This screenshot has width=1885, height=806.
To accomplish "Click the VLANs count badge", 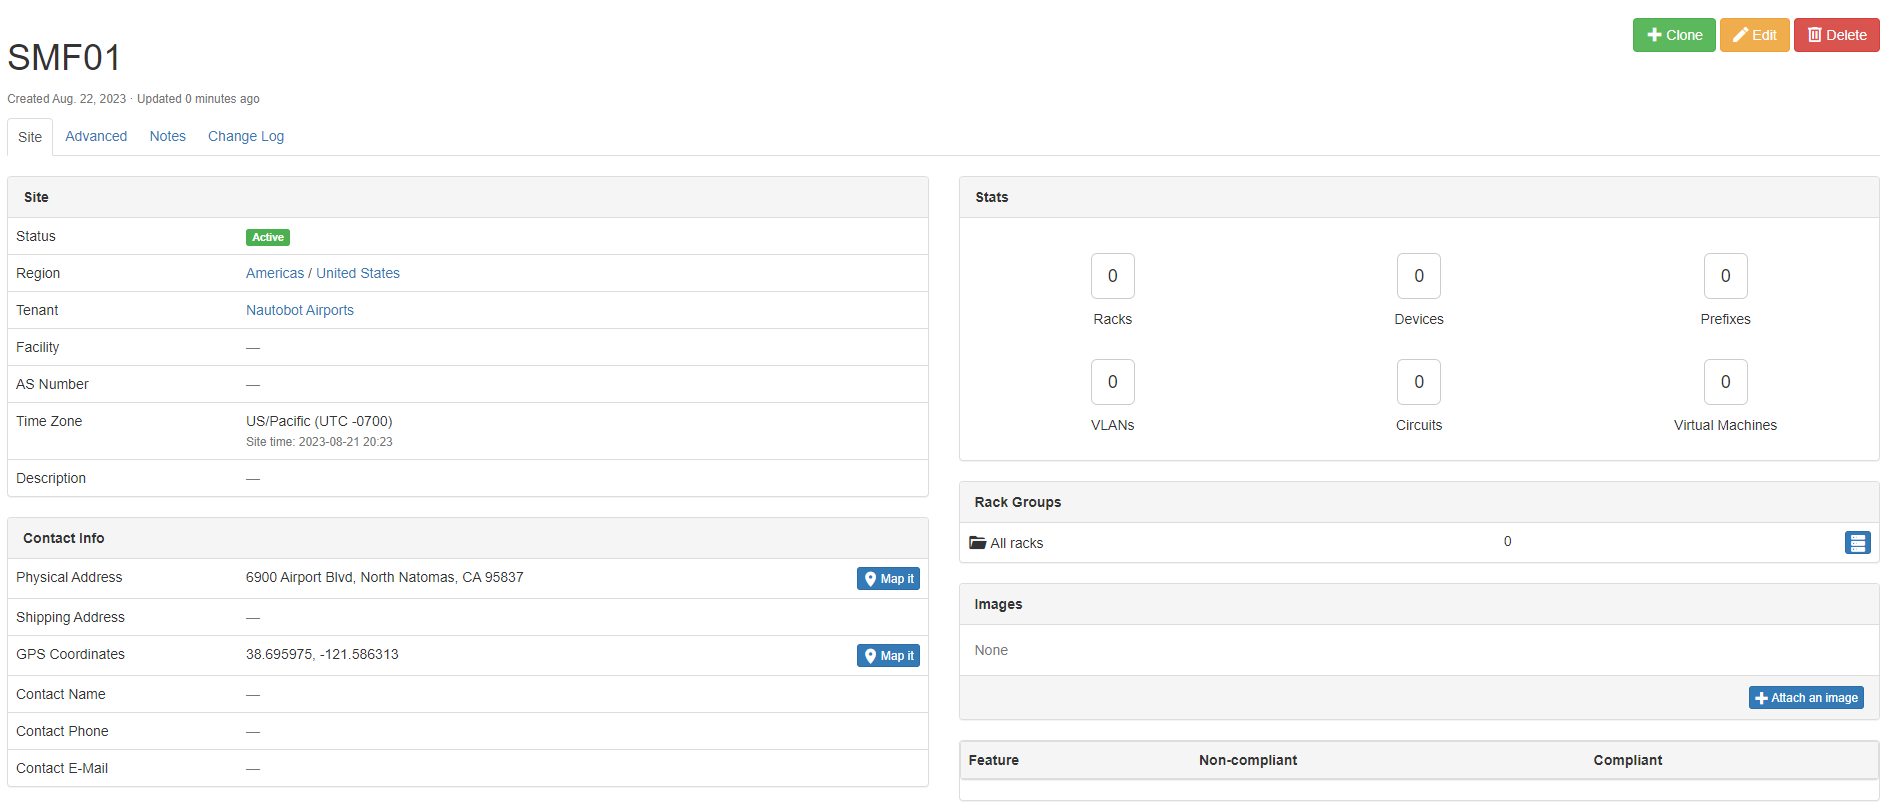I will tap(1112, 382).
